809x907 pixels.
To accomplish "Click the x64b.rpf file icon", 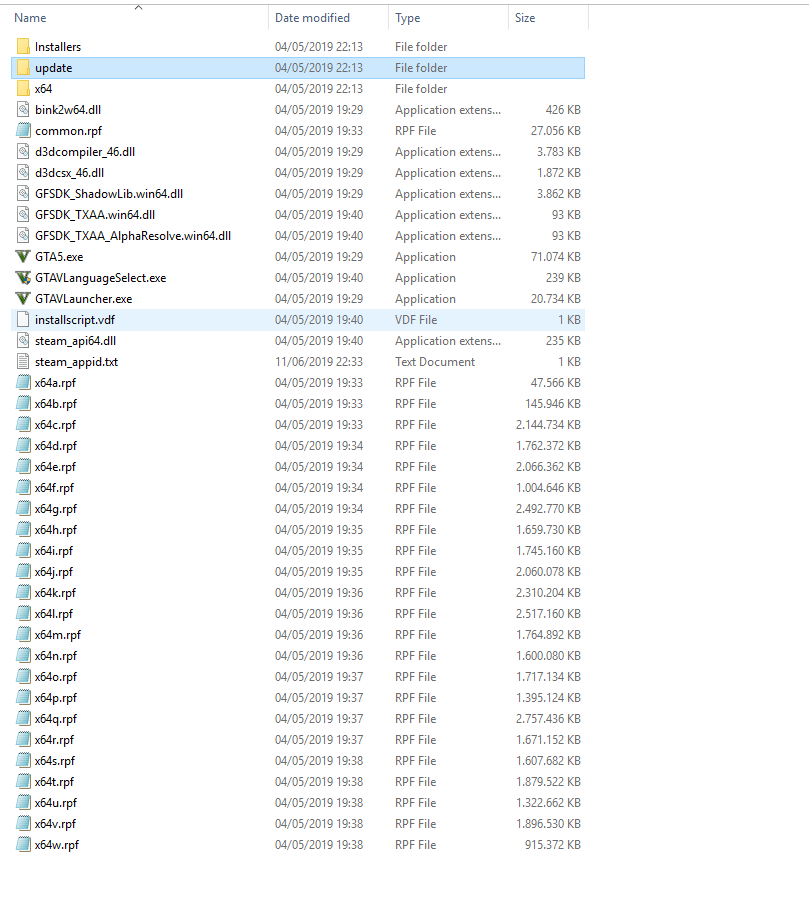I will pos(23,404).
